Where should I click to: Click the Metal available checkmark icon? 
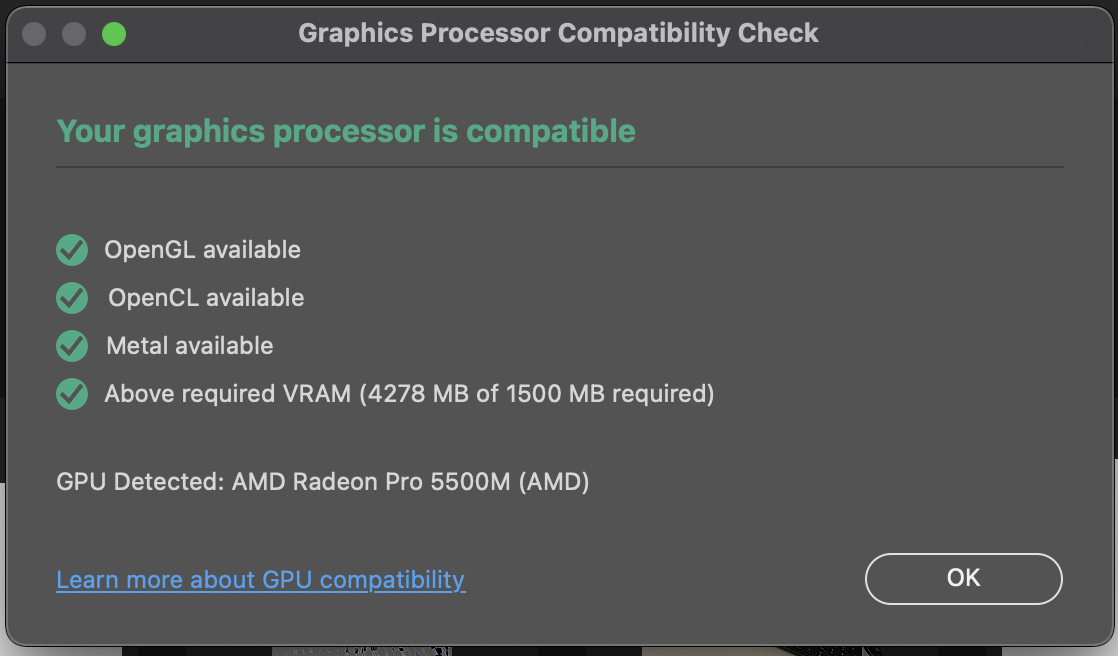click(x=72, y=346)
